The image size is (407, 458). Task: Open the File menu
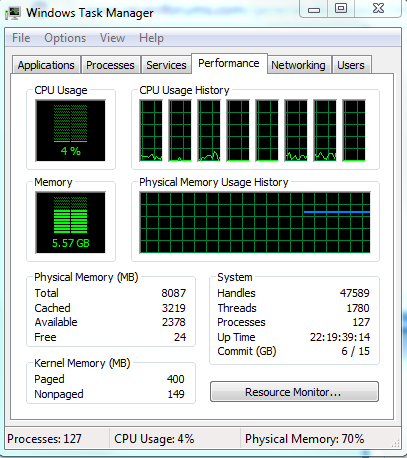21,38
